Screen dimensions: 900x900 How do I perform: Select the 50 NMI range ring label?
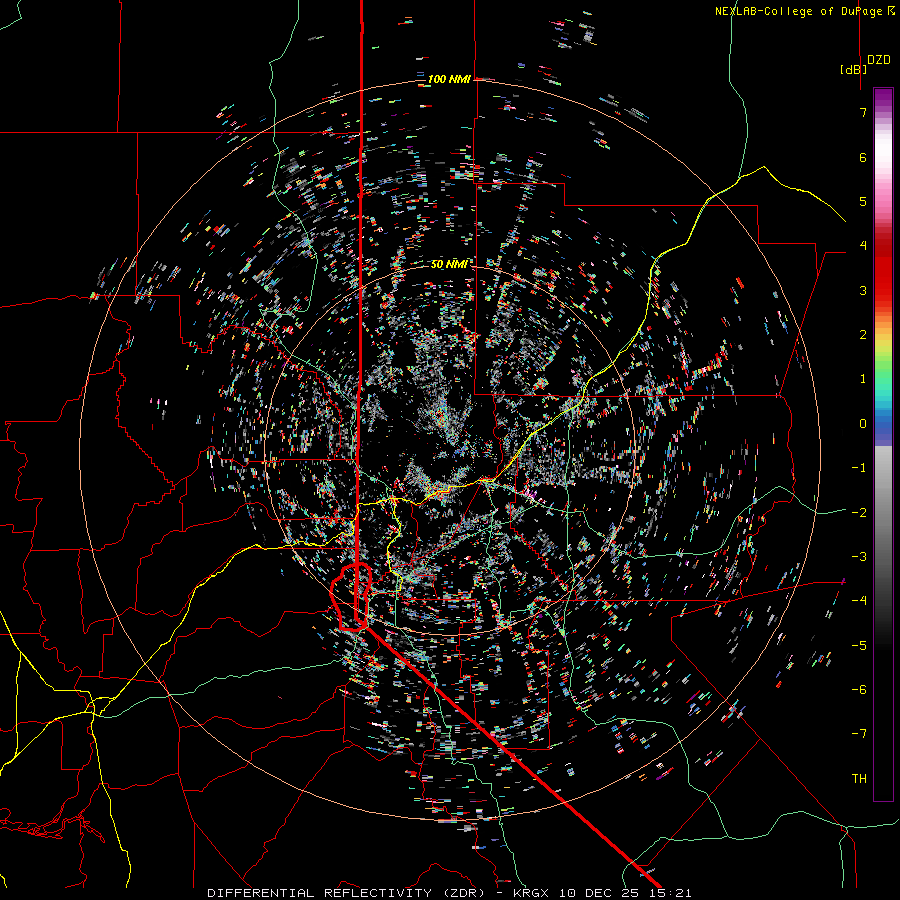pyautogui.click(x=449, y=264)
